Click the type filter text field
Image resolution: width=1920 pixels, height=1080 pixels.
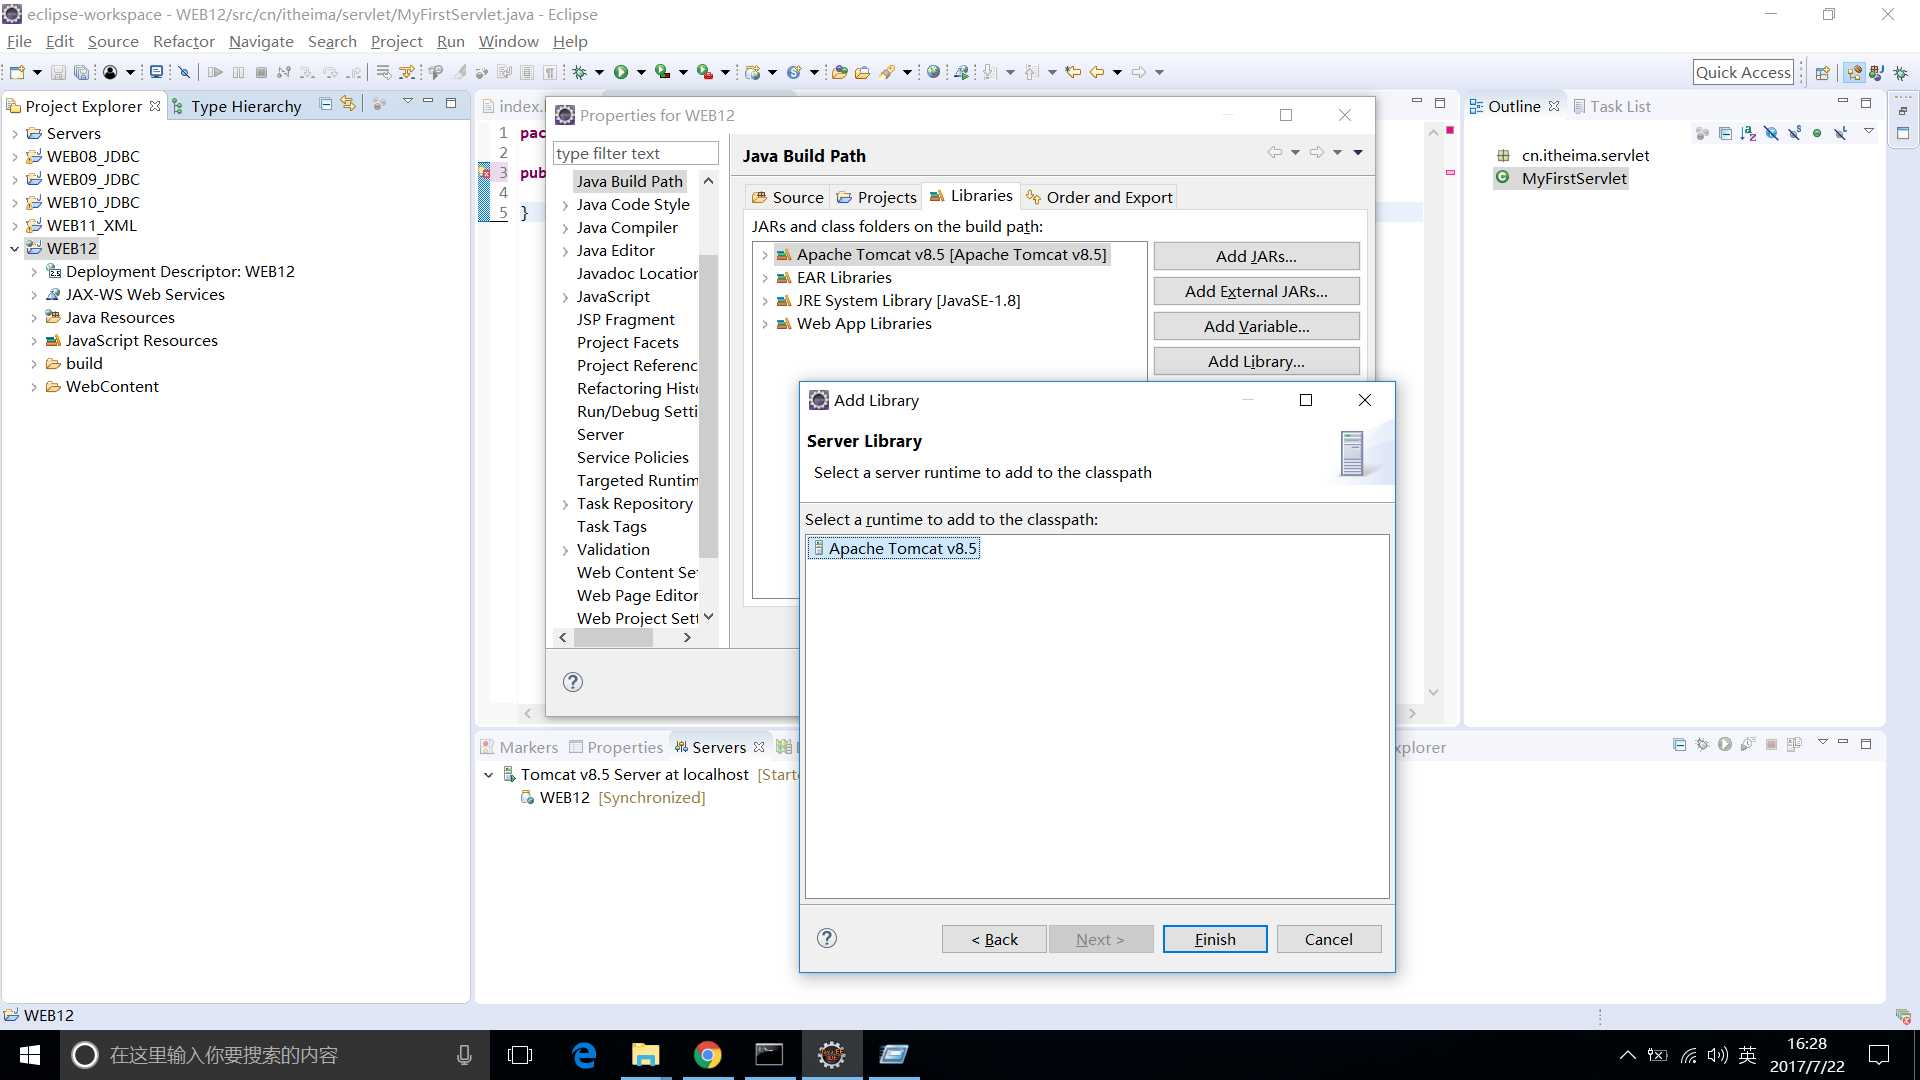tap(636, 153)
